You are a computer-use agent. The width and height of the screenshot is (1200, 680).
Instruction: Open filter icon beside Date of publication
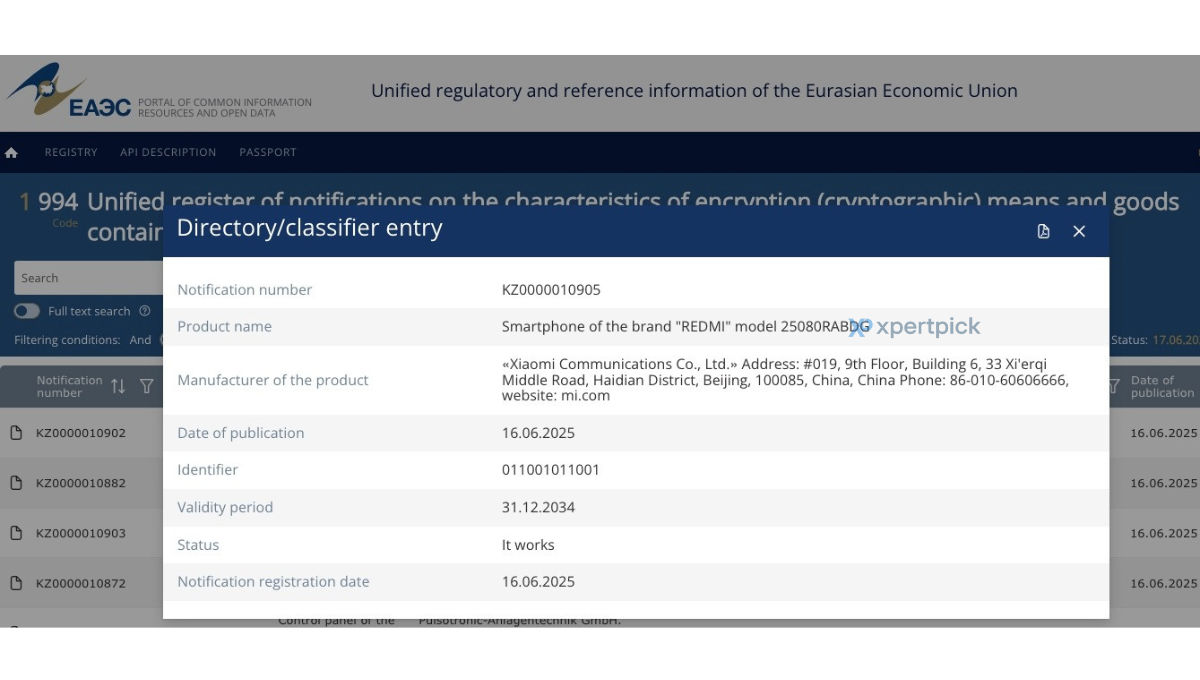(1113, 386)
